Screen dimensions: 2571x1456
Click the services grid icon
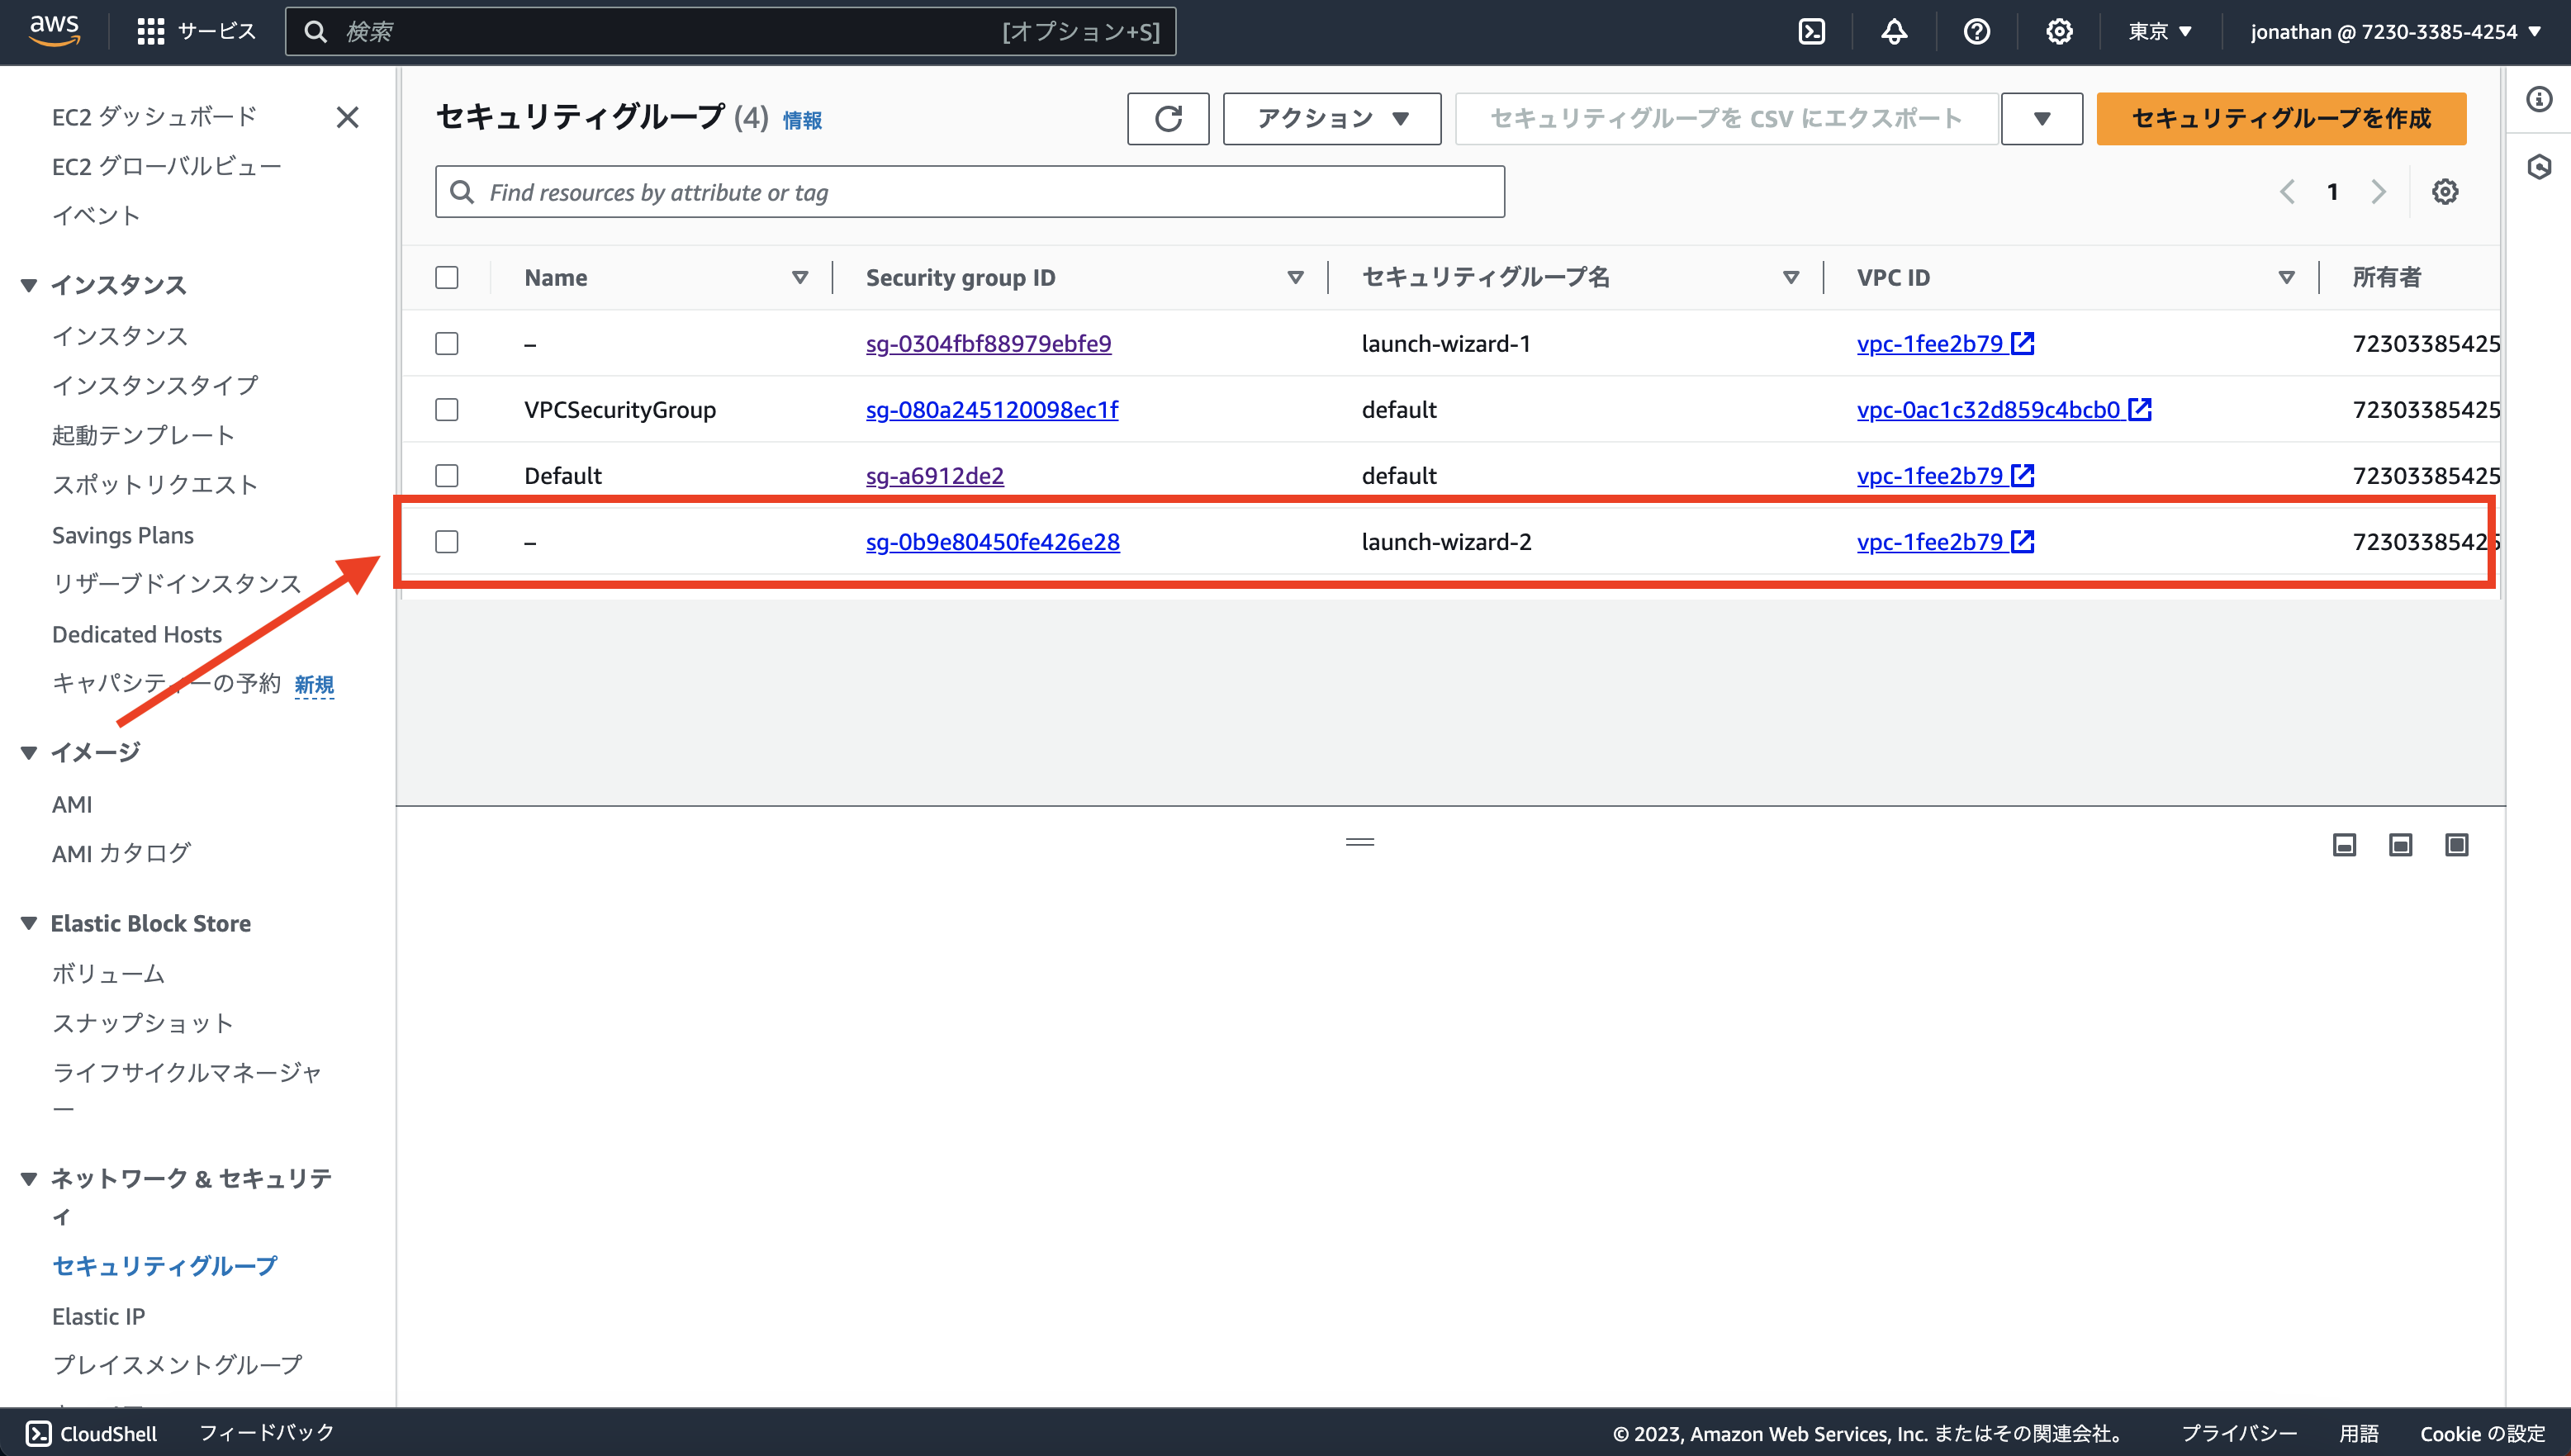[x=151, y=30]
